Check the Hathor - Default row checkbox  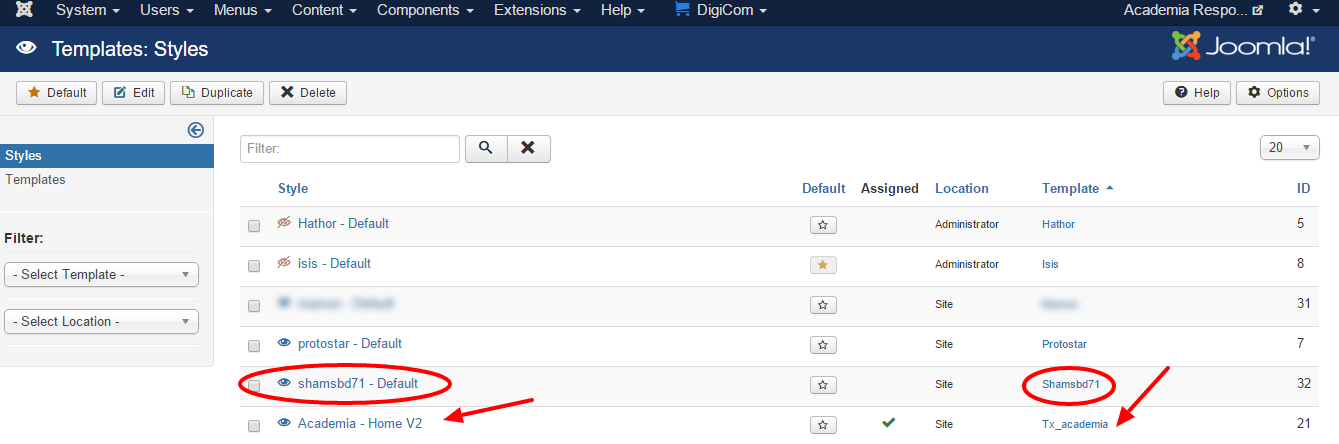coord(254,226)
